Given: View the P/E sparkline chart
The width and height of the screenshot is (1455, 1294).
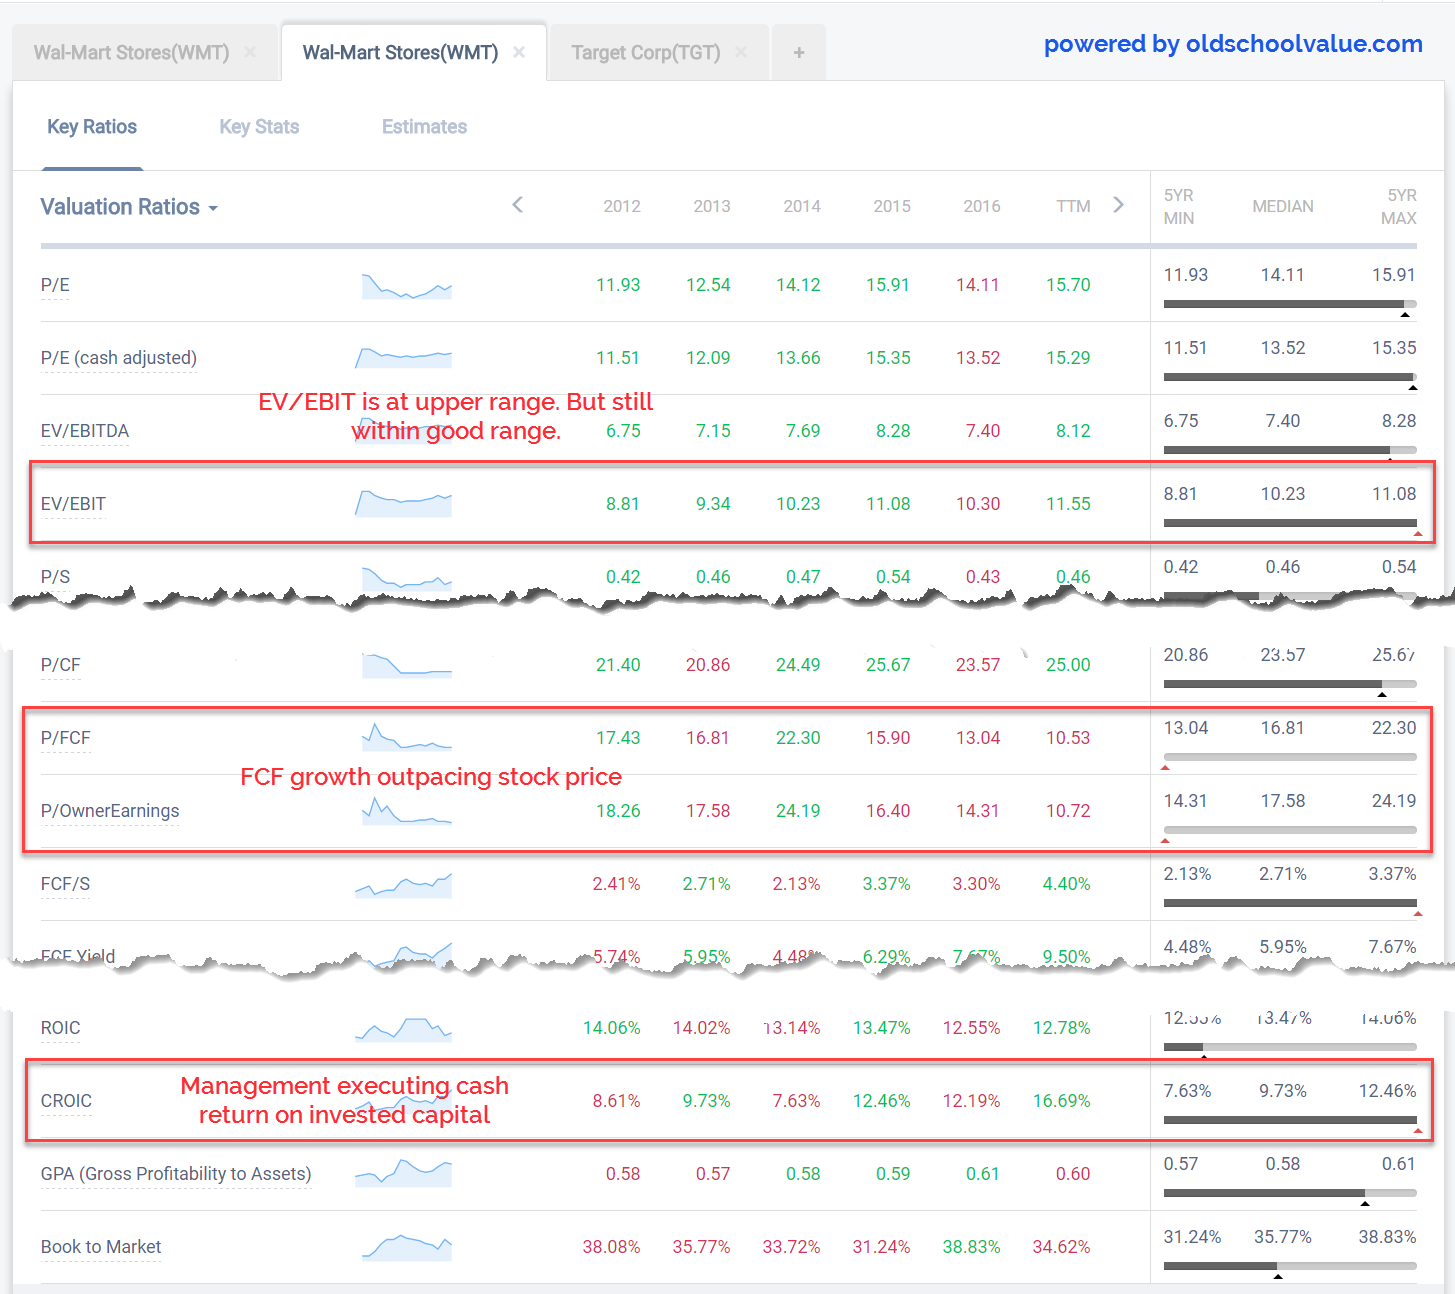Looking at the screenshot, I should pyautogui.click(x=407, y=286).
